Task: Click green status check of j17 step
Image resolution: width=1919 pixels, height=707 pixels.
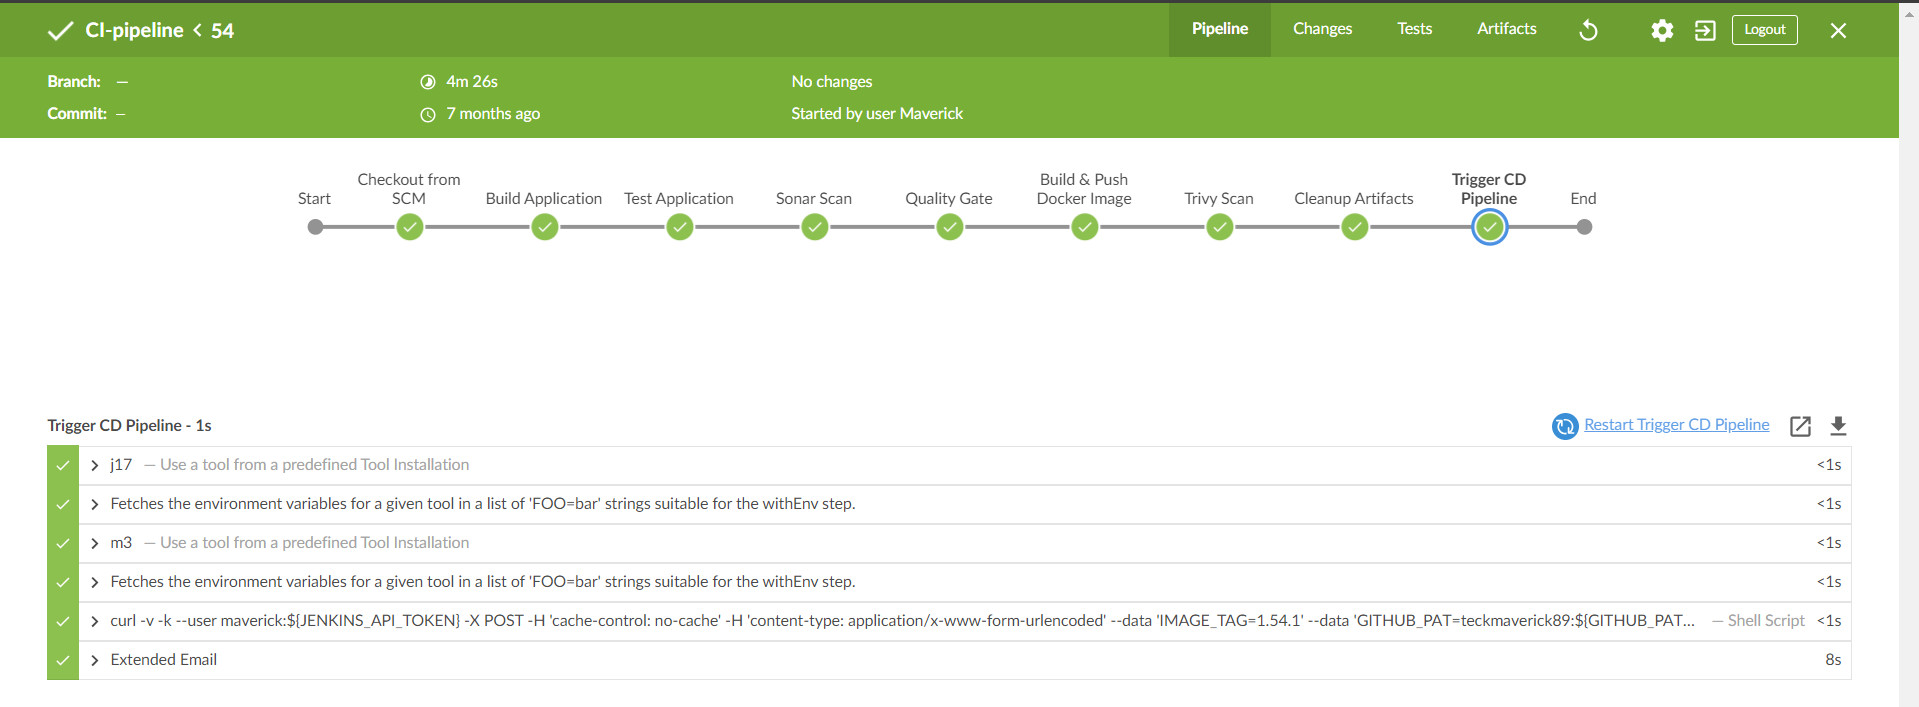Action: (63, 465)
